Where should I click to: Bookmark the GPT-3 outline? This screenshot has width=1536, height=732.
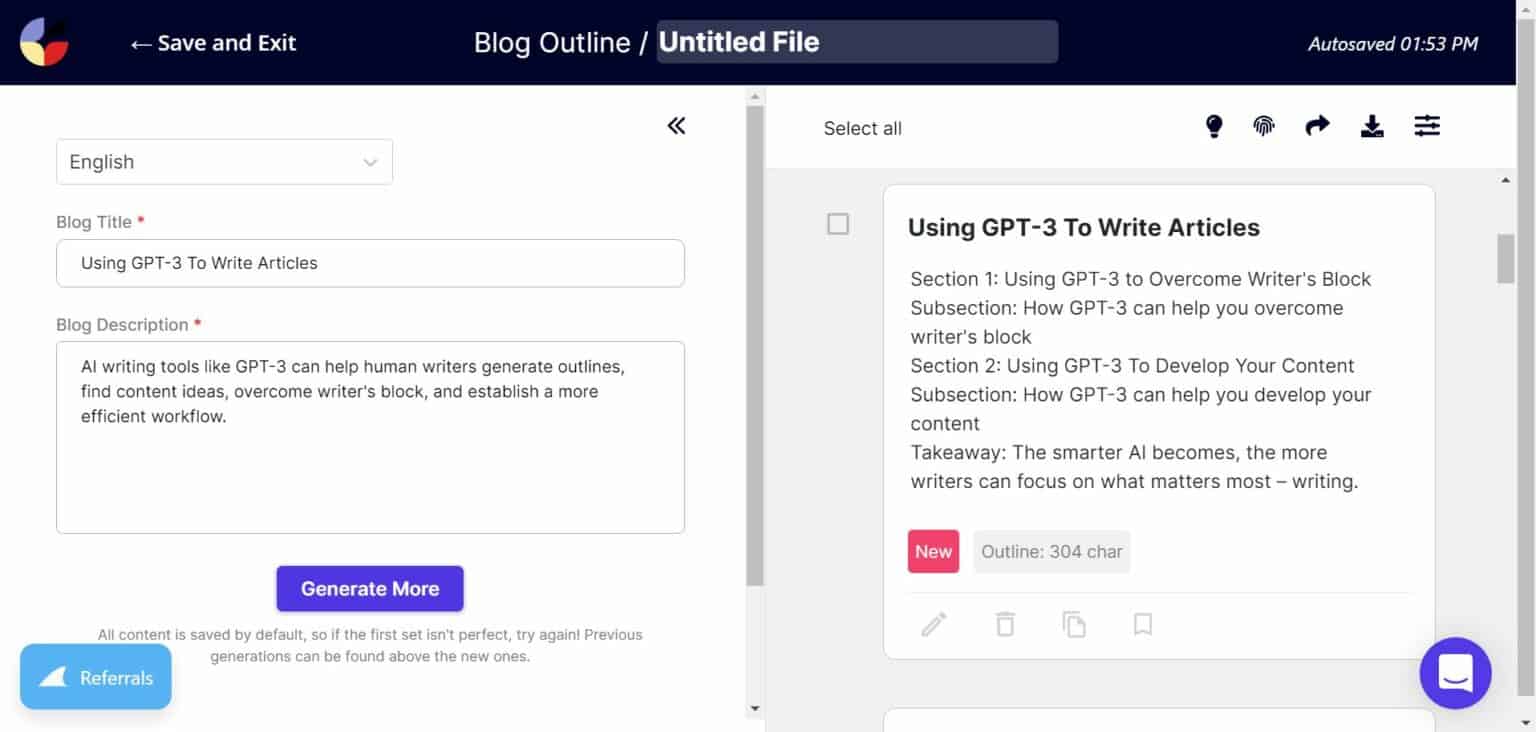tap(1142, 623)
